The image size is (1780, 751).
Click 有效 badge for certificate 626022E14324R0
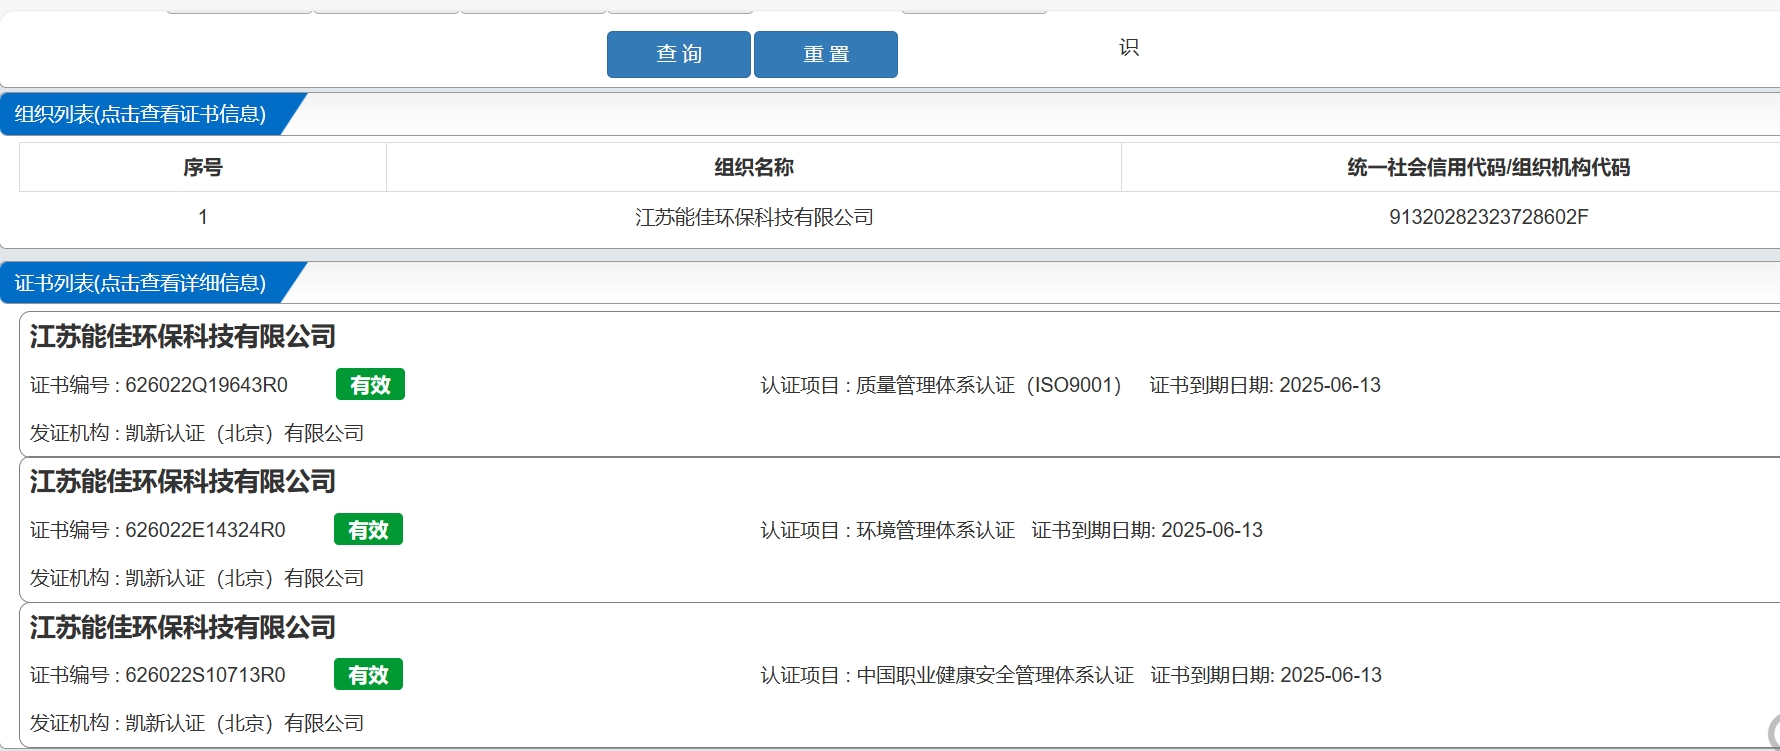[368, 530]
